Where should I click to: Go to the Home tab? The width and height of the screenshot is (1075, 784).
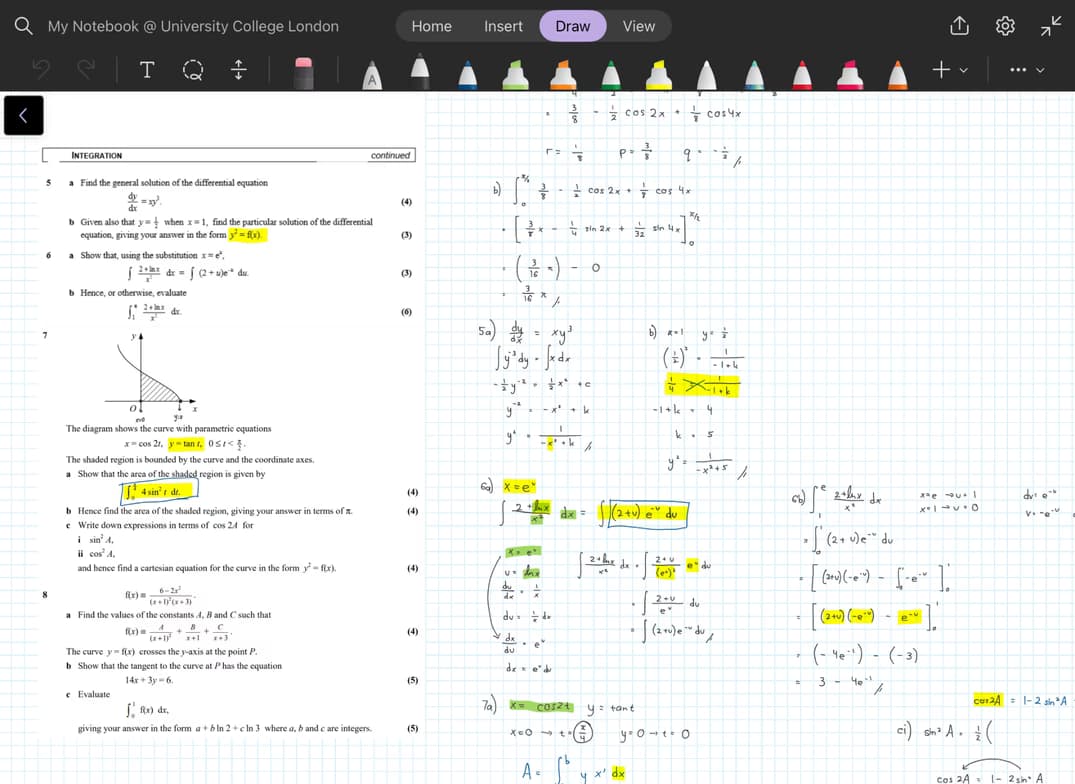(x=431, y=26)
